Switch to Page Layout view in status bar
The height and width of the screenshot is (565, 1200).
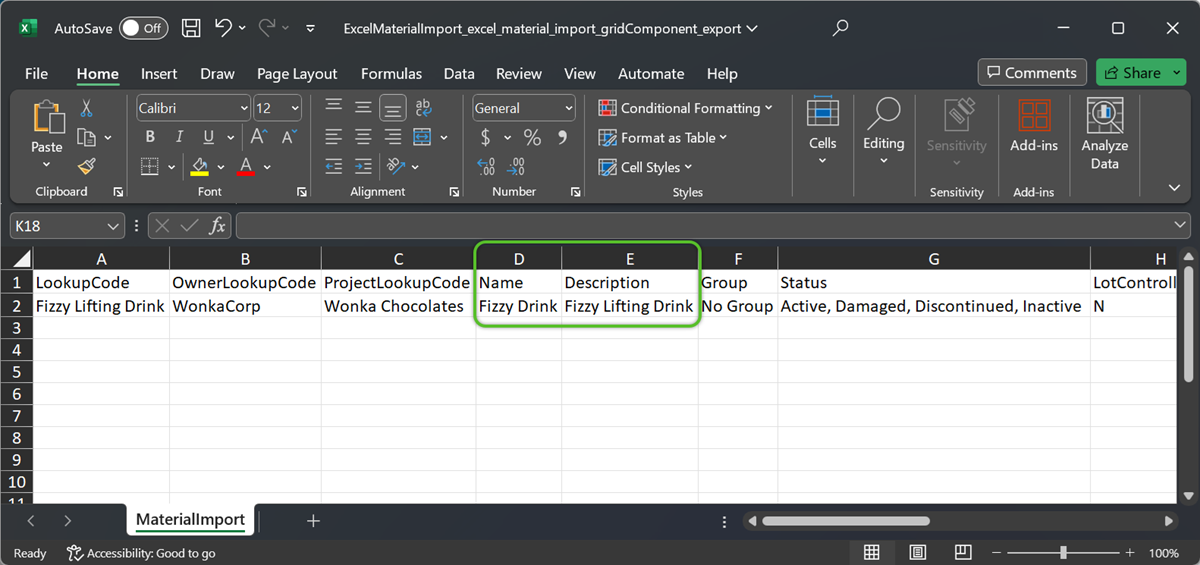pos(917,553)
